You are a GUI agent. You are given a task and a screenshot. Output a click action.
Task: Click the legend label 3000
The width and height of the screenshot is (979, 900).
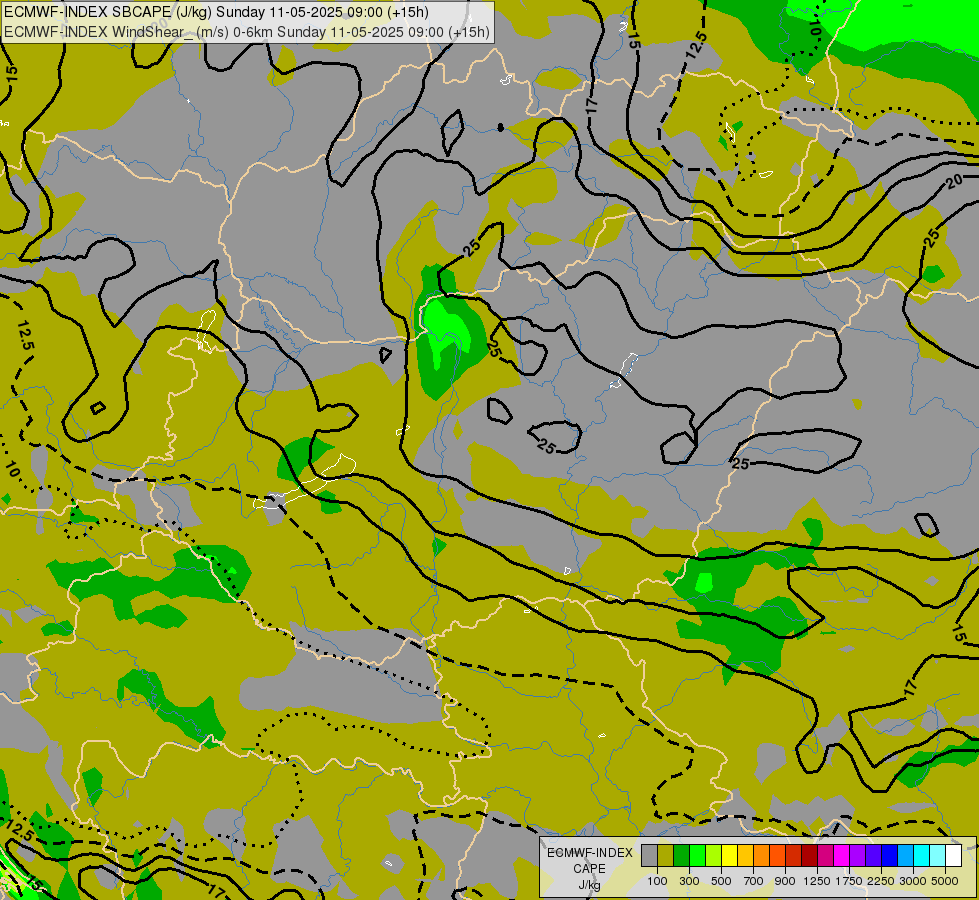913,881
